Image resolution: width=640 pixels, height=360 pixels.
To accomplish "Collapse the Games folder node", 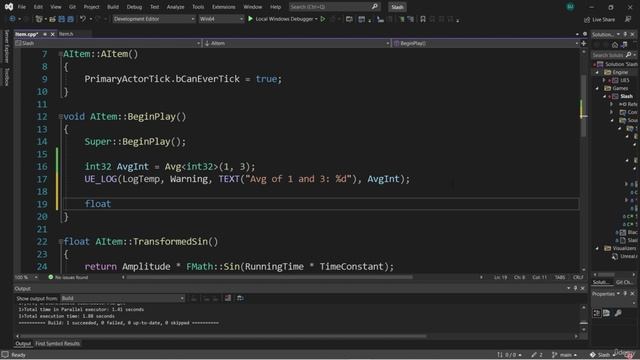I will [597, 88].
